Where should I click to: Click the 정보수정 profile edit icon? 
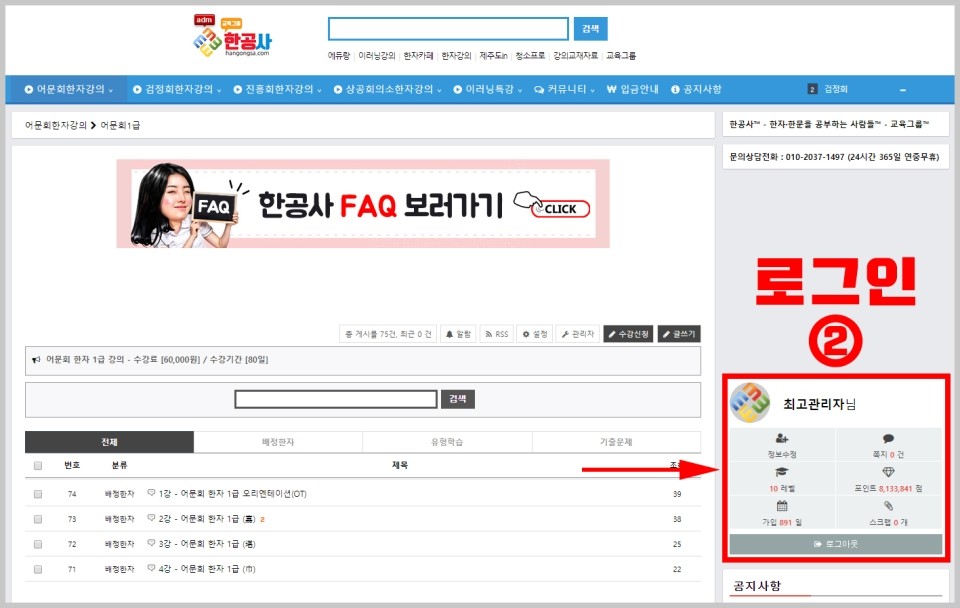pos(782,438)
